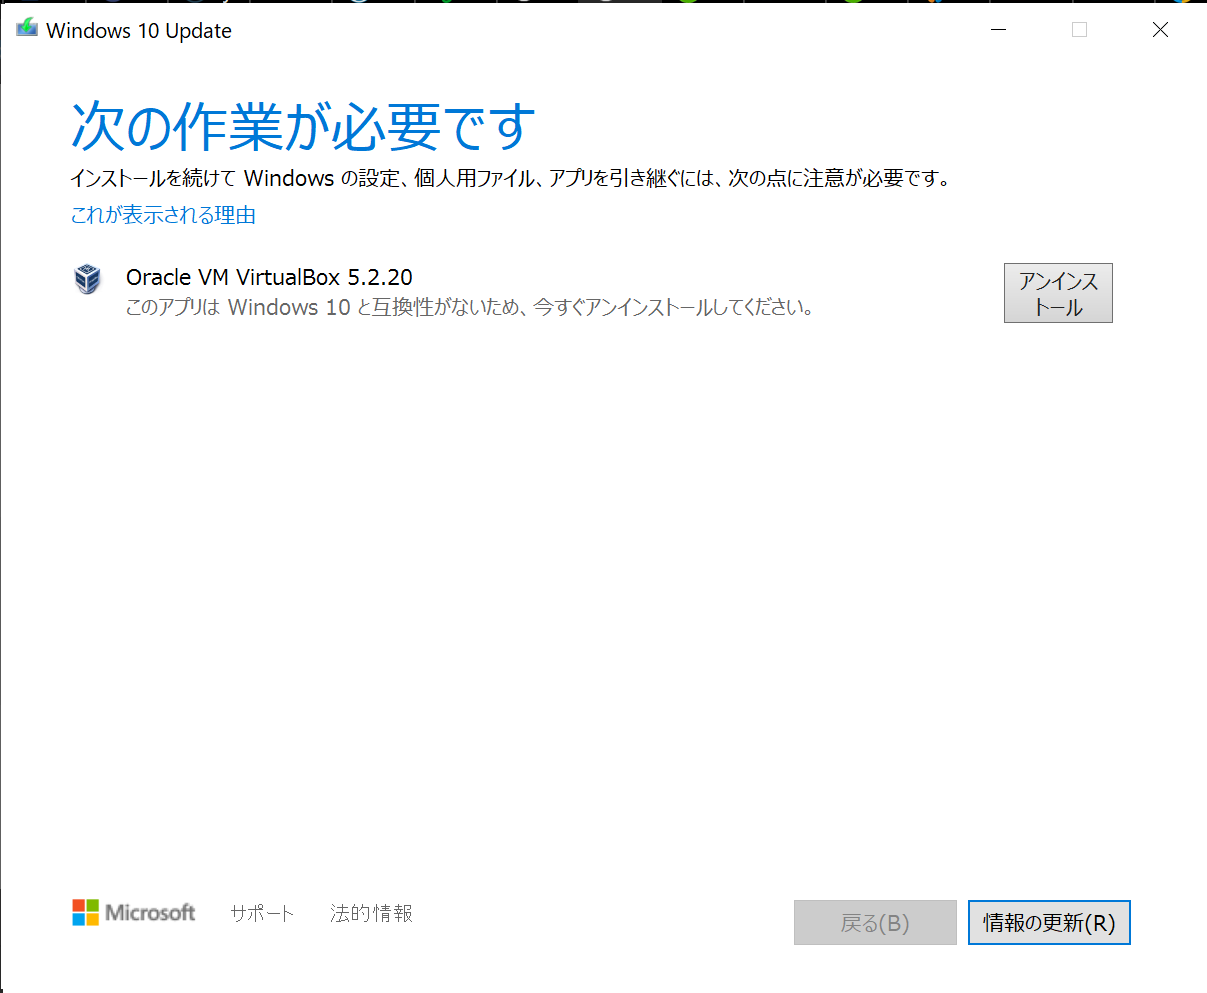The height and width of the screenshot is (993, 1207).
Task: Minimize the Windows 10 Update window
Action: coord(998,30)
